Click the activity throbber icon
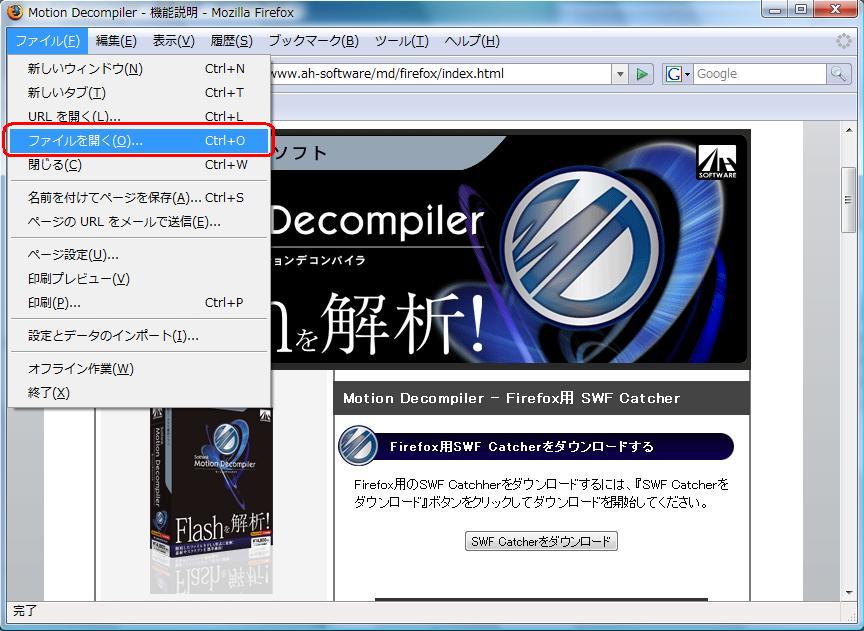The width and height of the screenshot is (864, 631). pos(844,41)
